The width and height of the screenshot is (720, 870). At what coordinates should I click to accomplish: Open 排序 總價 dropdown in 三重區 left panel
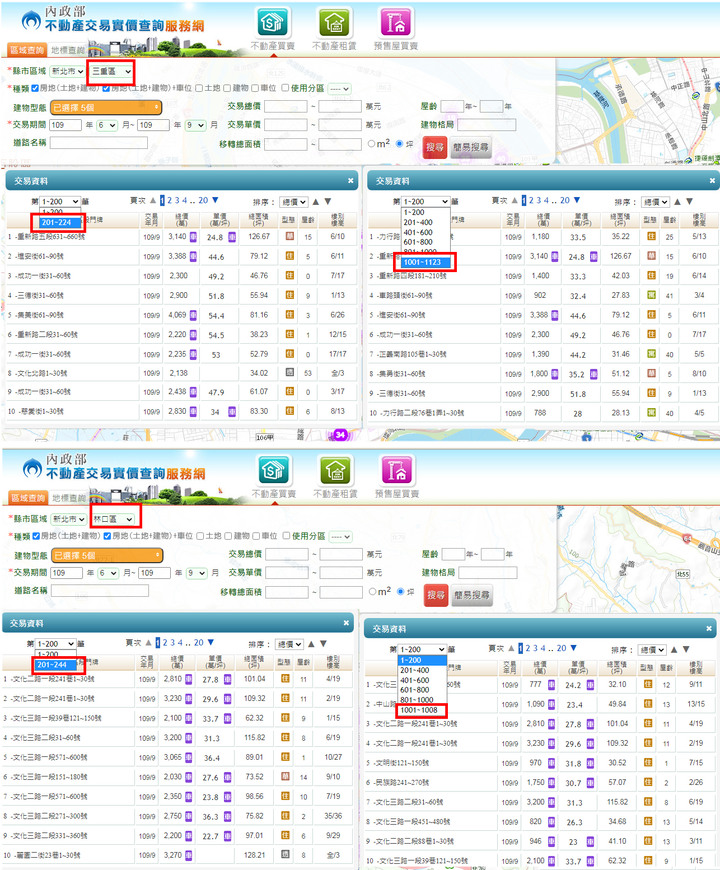pos(293,202)
